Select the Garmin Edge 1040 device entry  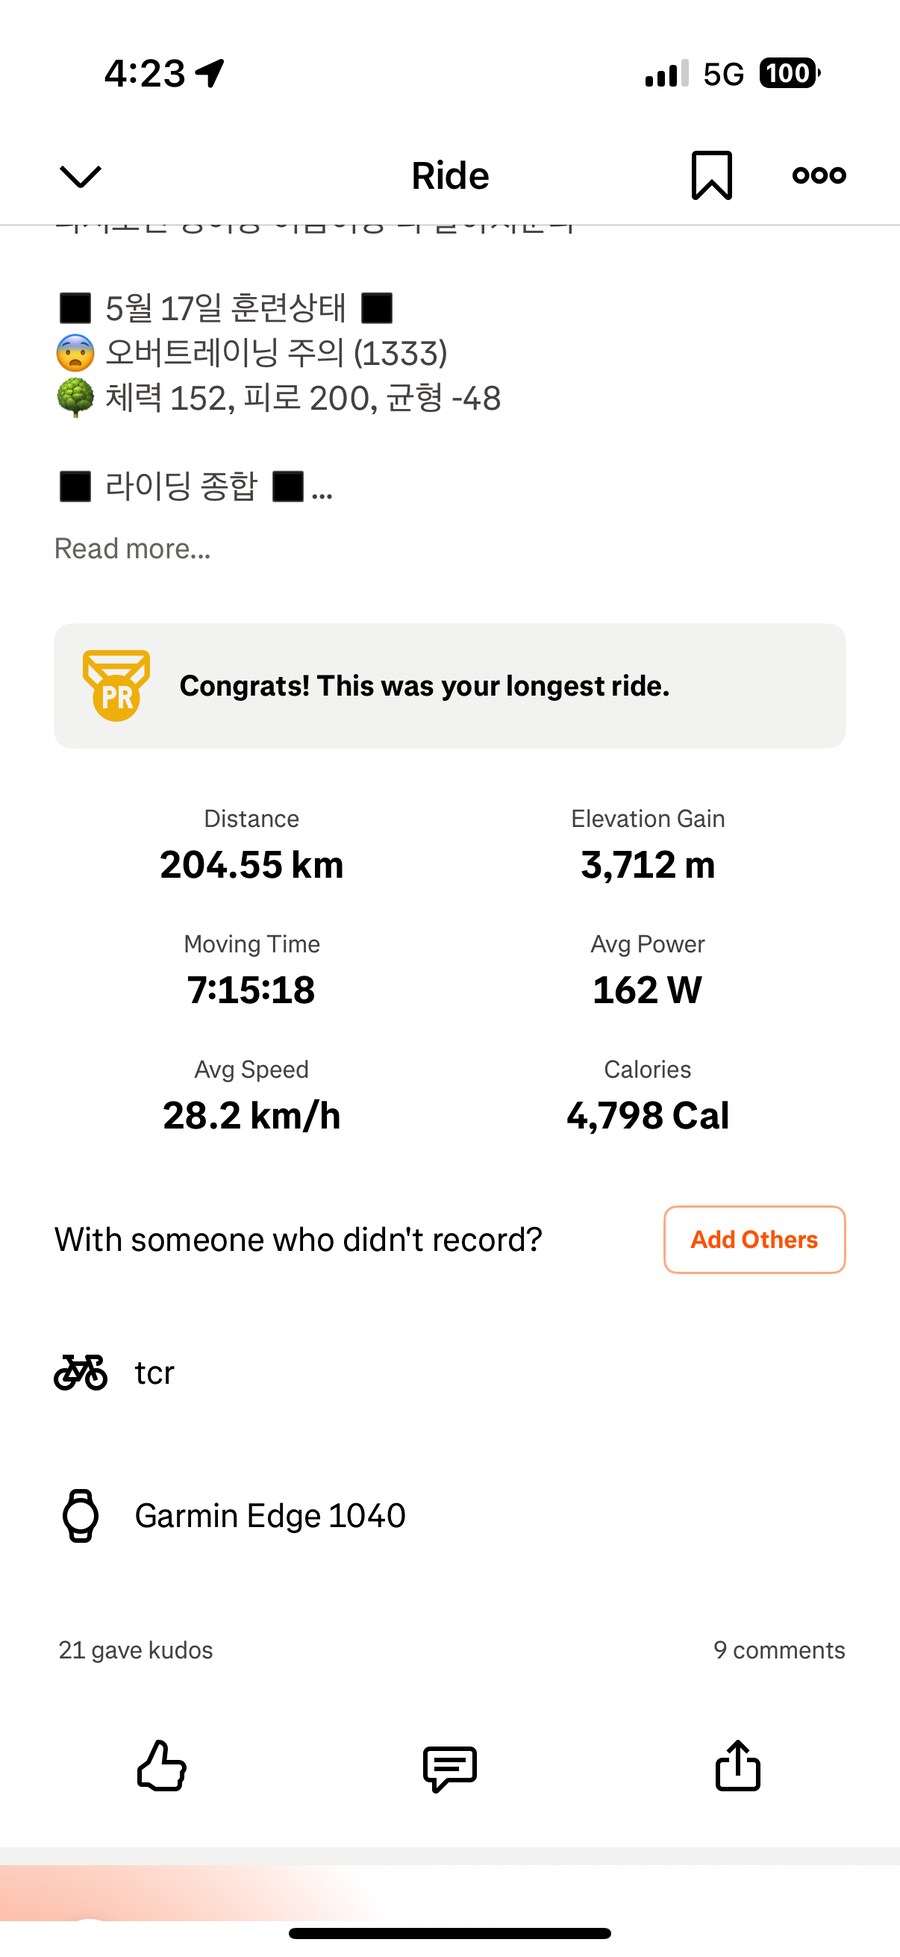(450, 1515)
